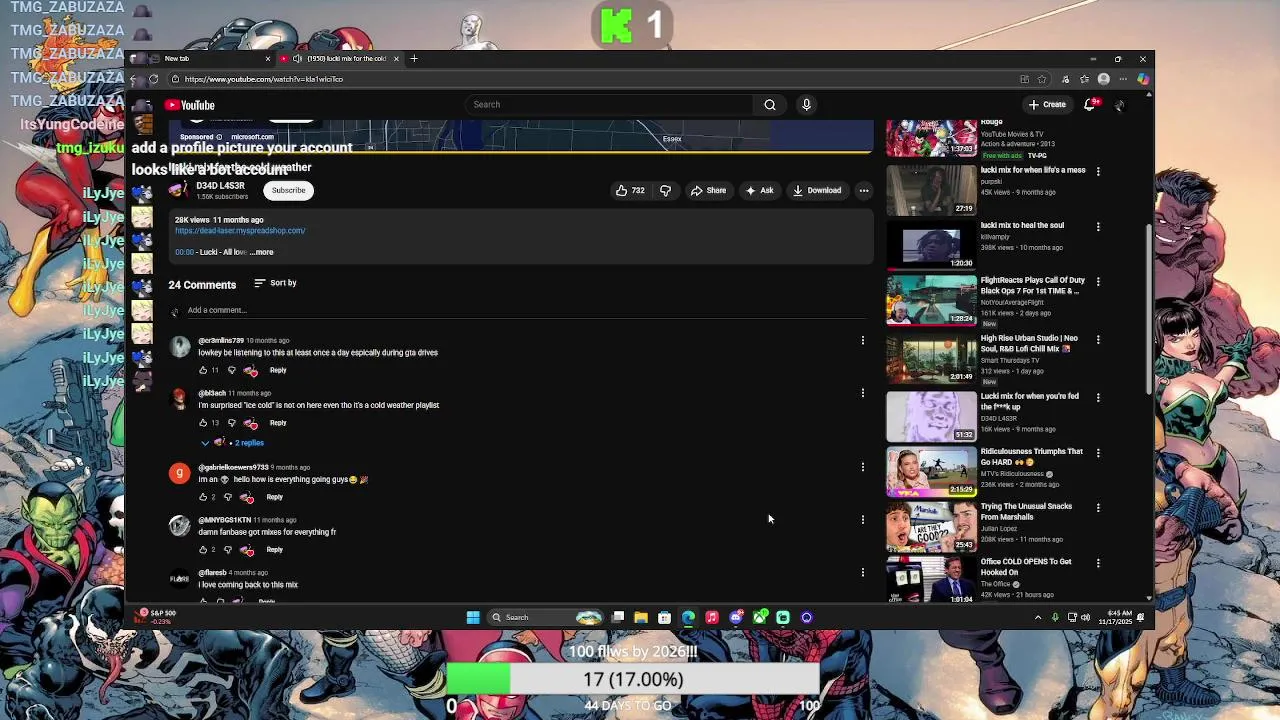
Task: Reply to @bl3ach comment
Action: coord(278,423)
